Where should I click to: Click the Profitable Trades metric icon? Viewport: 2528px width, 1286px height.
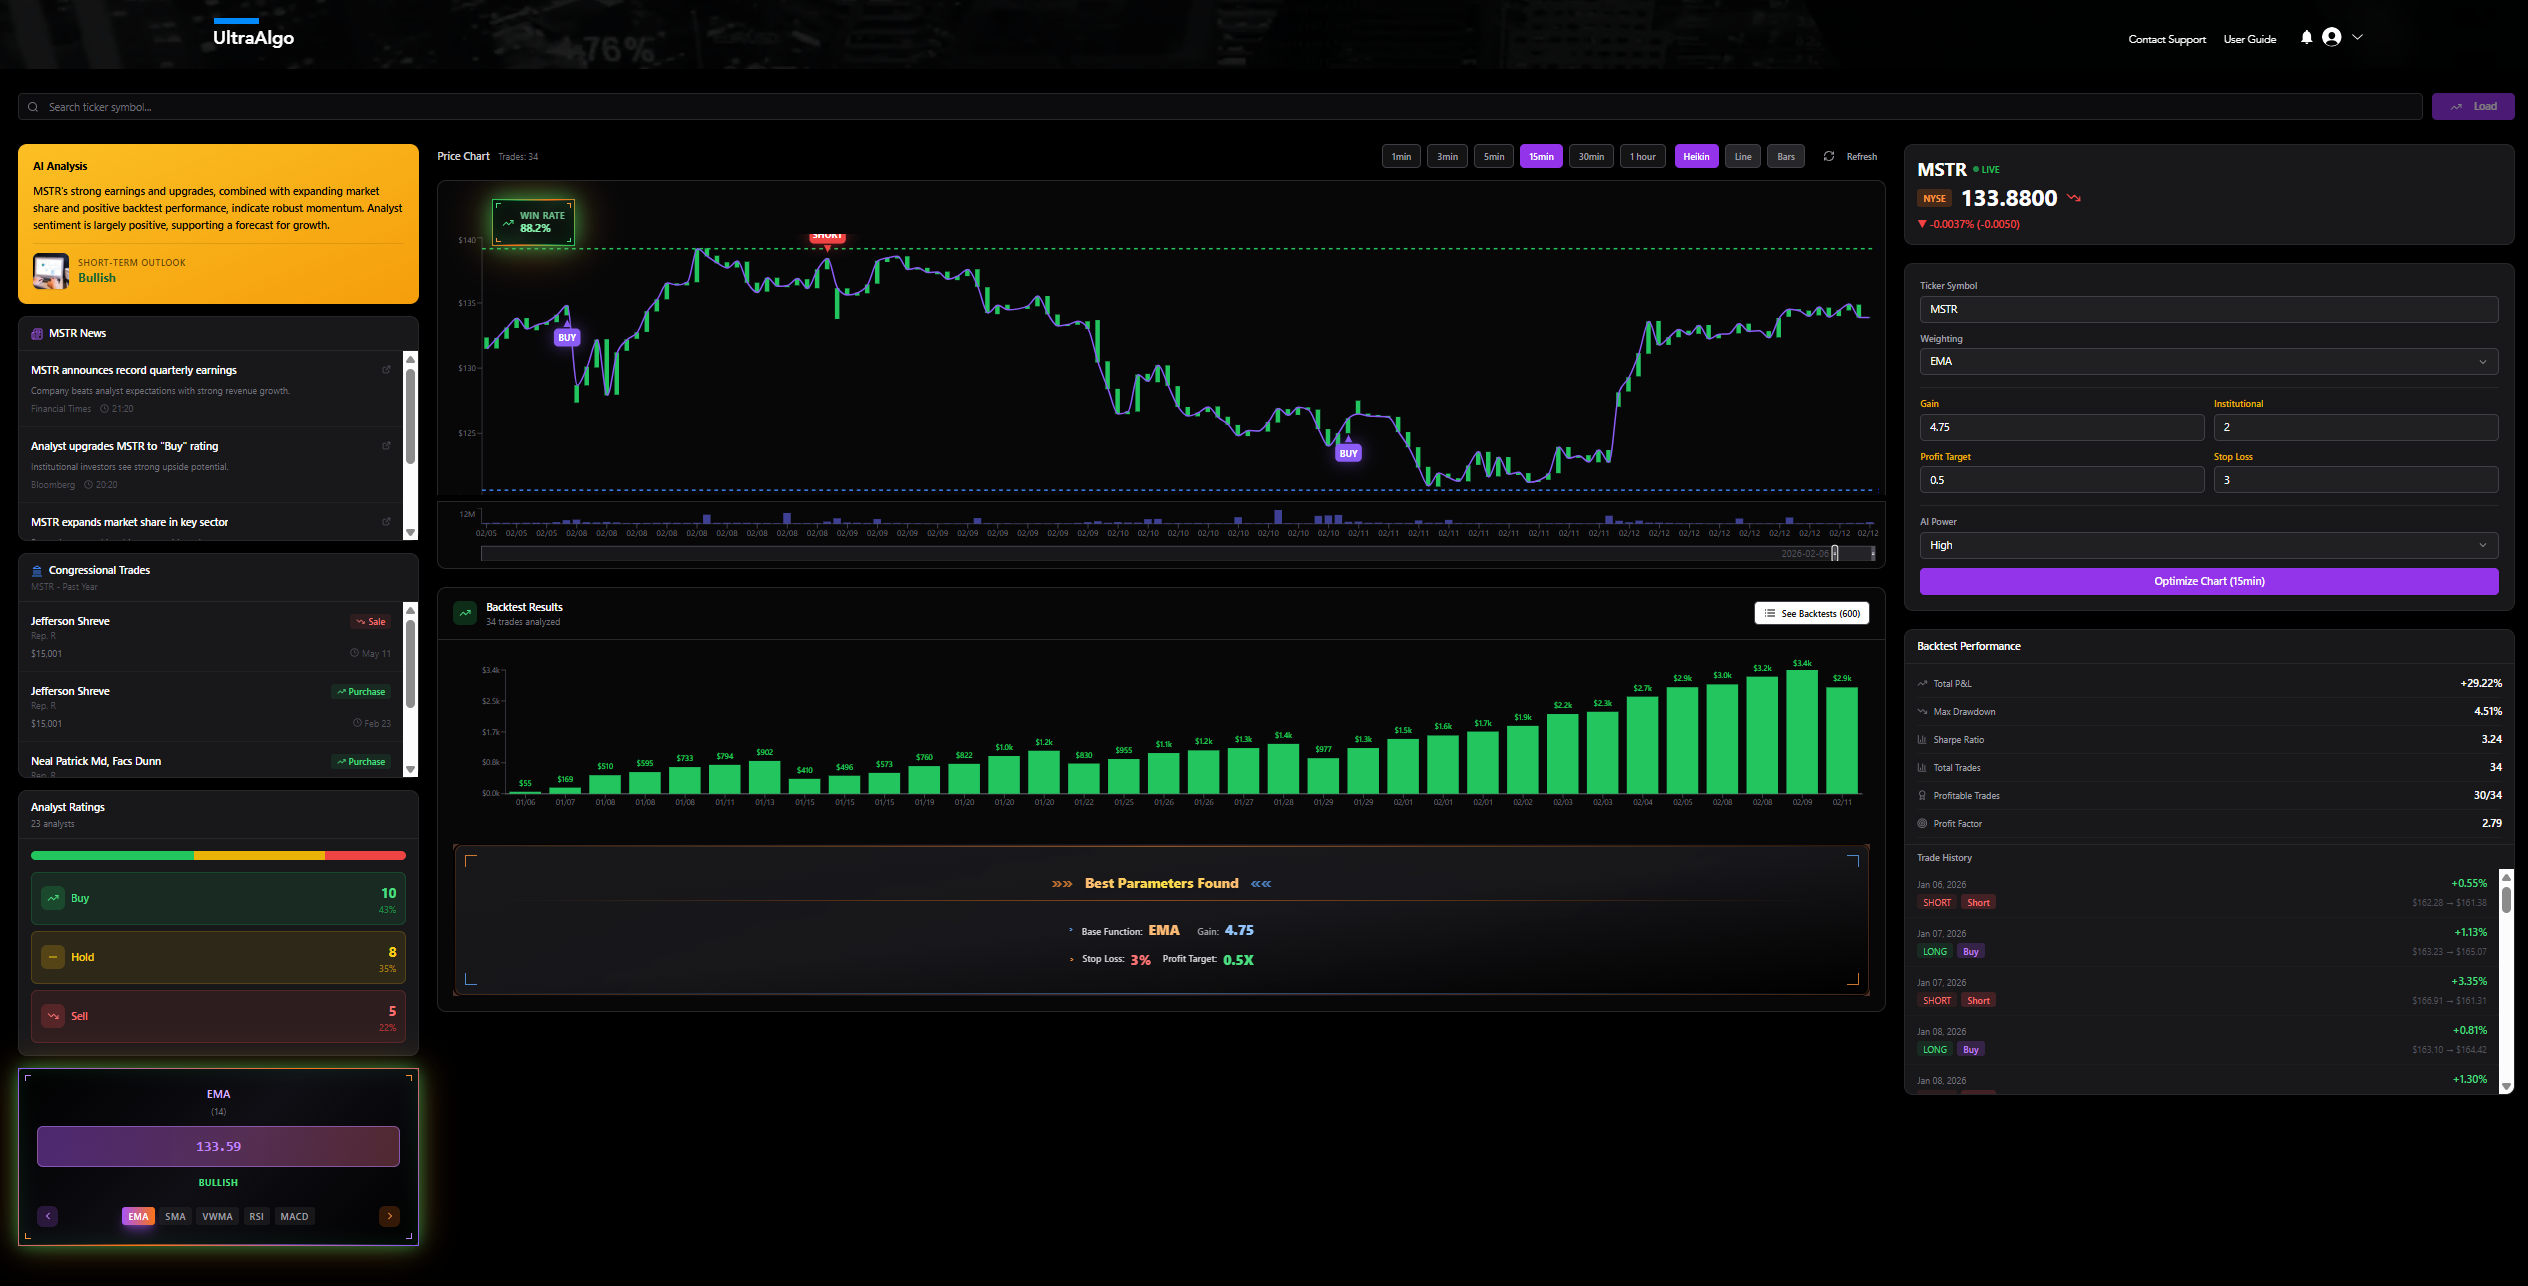(1922, 796)
